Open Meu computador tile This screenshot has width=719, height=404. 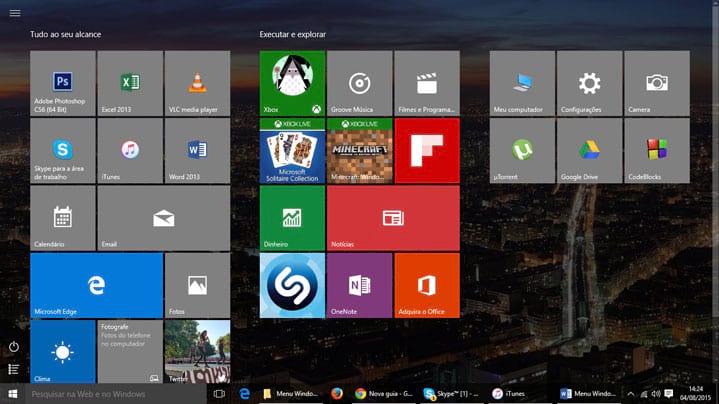pyautogui.click(x=522, y=83)
